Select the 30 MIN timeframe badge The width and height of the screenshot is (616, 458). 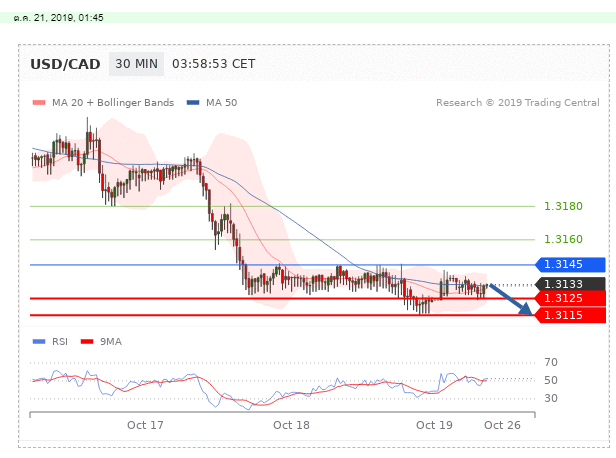(x=136, y=64)
